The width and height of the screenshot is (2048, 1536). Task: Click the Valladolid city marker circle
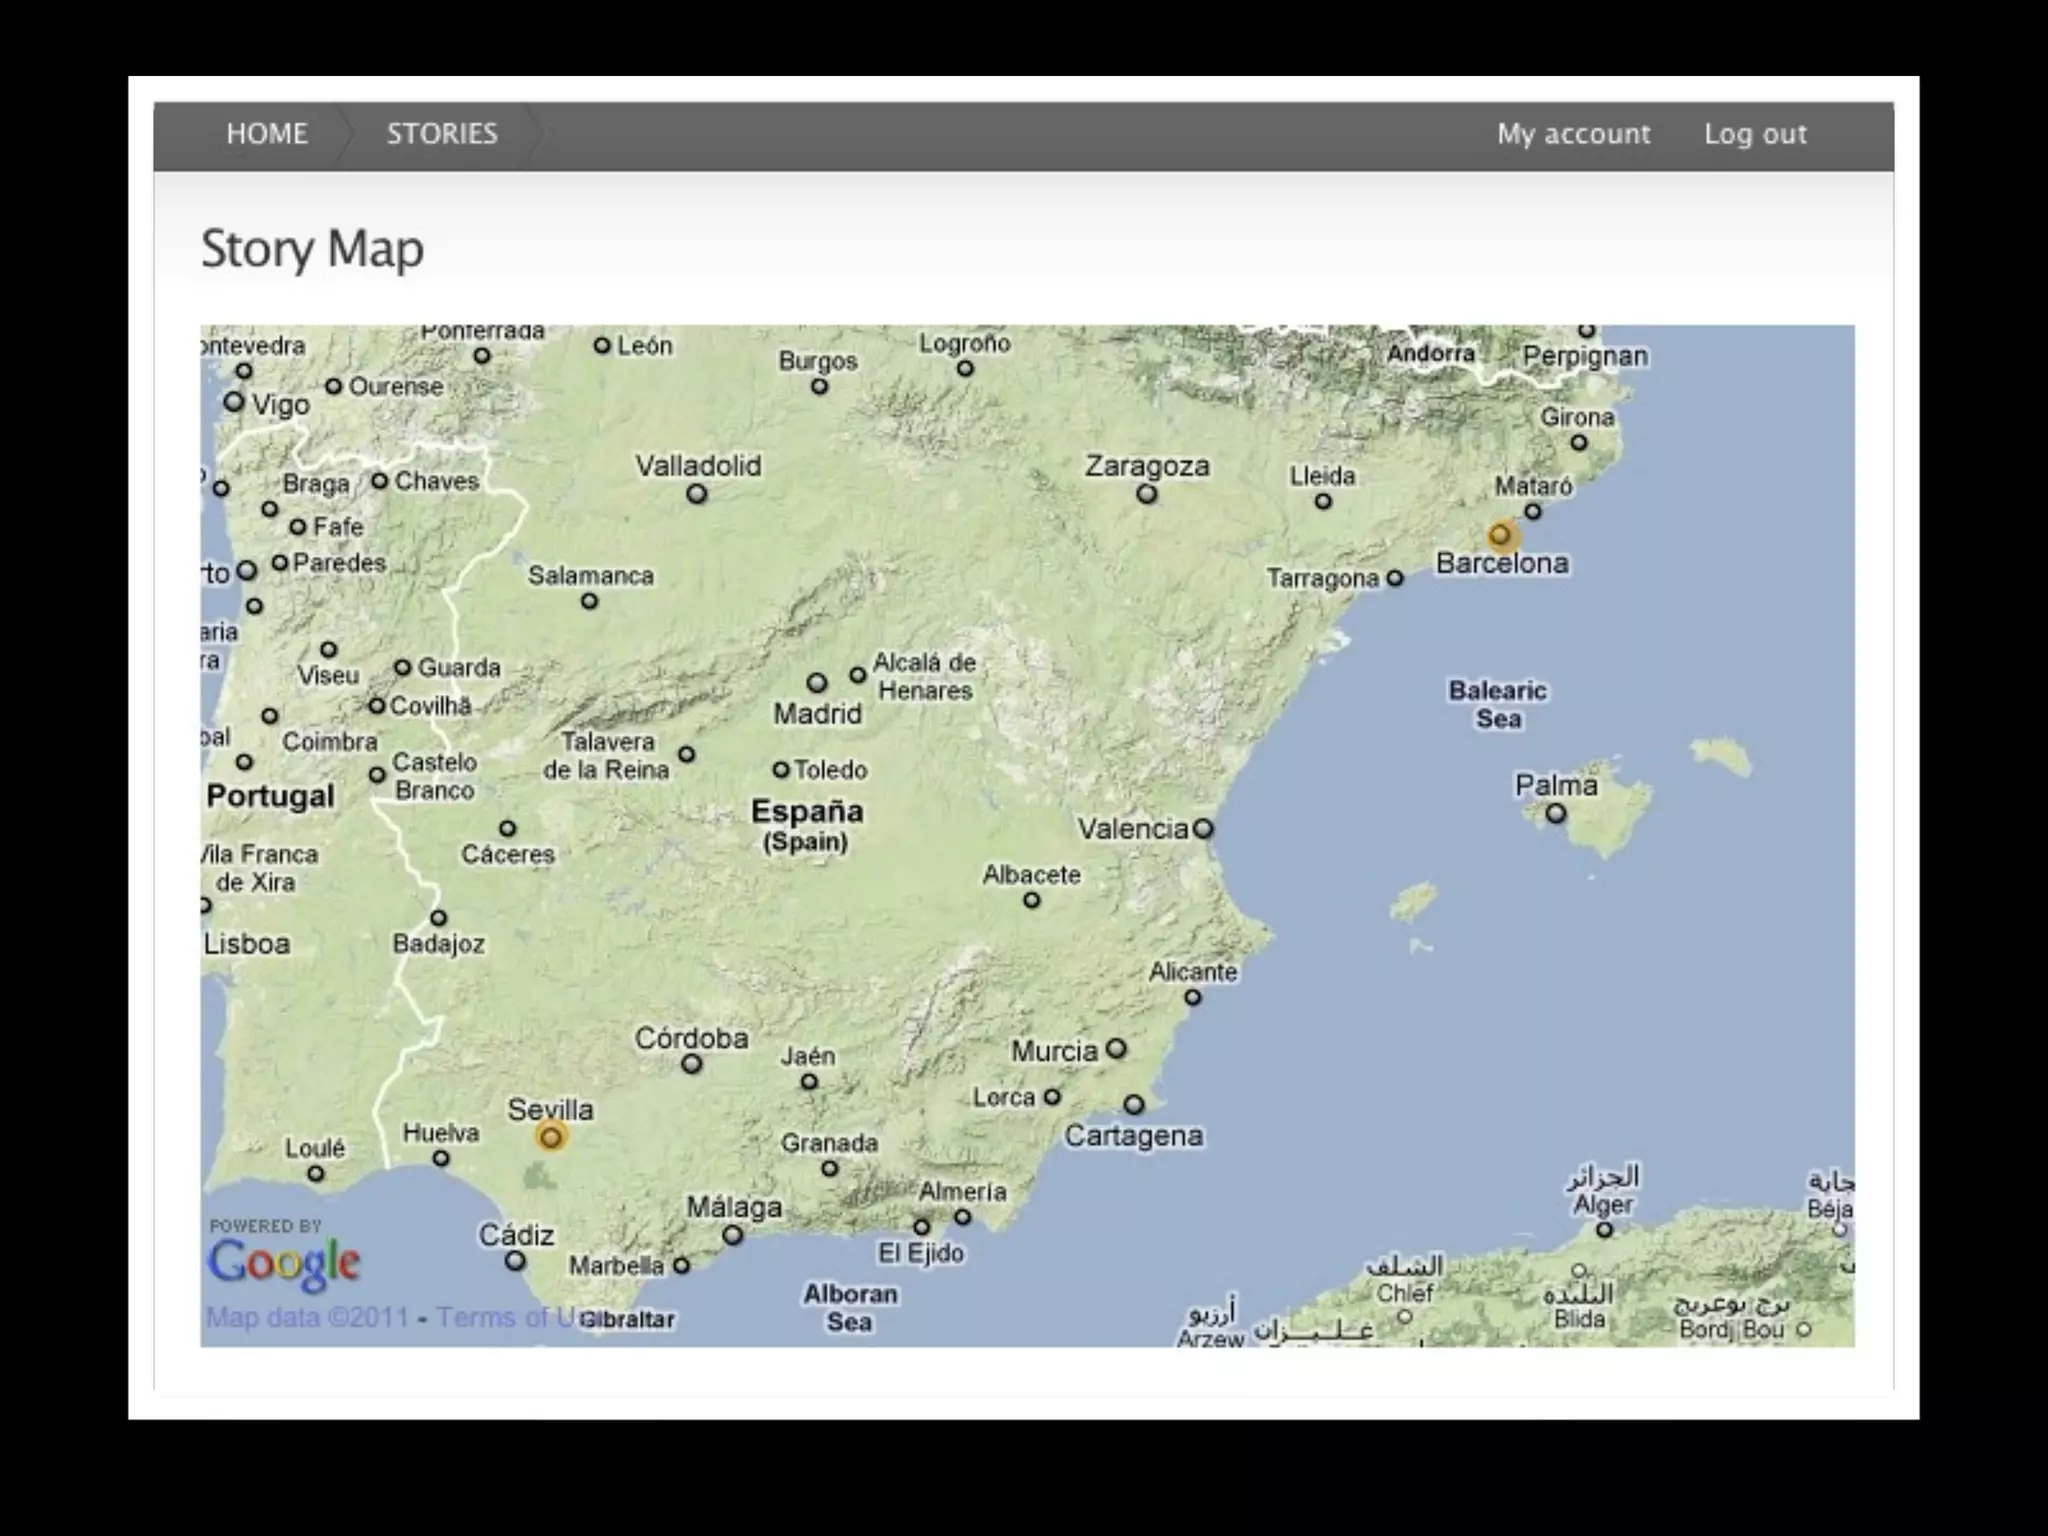tap(697, 494)
